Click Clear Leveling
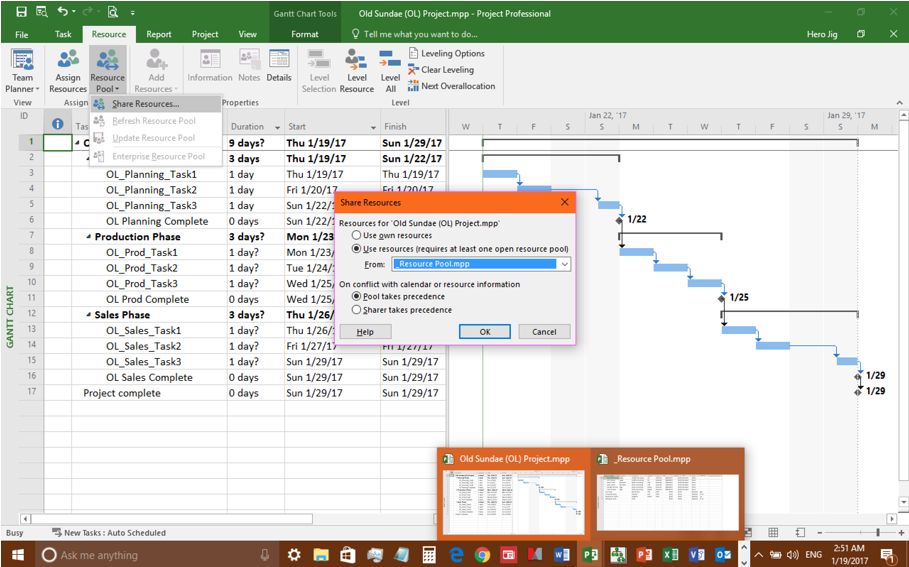909x567 pixels. point(441,70)
